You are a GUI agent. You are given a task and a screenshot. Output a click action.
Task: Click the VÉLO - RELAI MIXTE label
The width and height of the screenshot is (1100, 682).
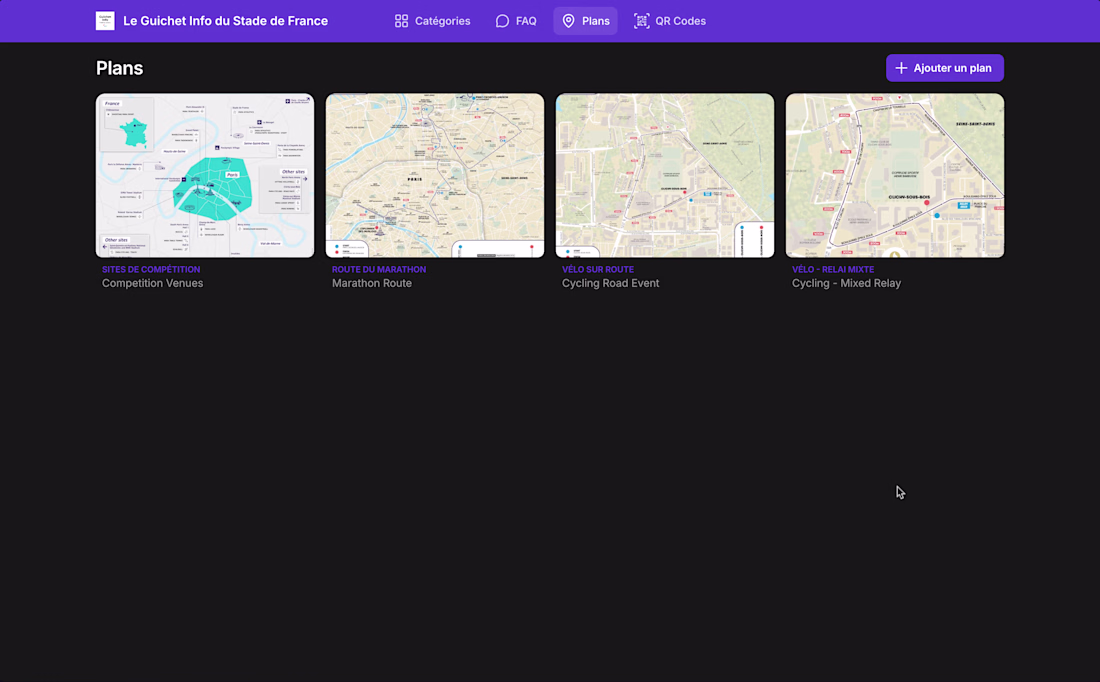833,269
